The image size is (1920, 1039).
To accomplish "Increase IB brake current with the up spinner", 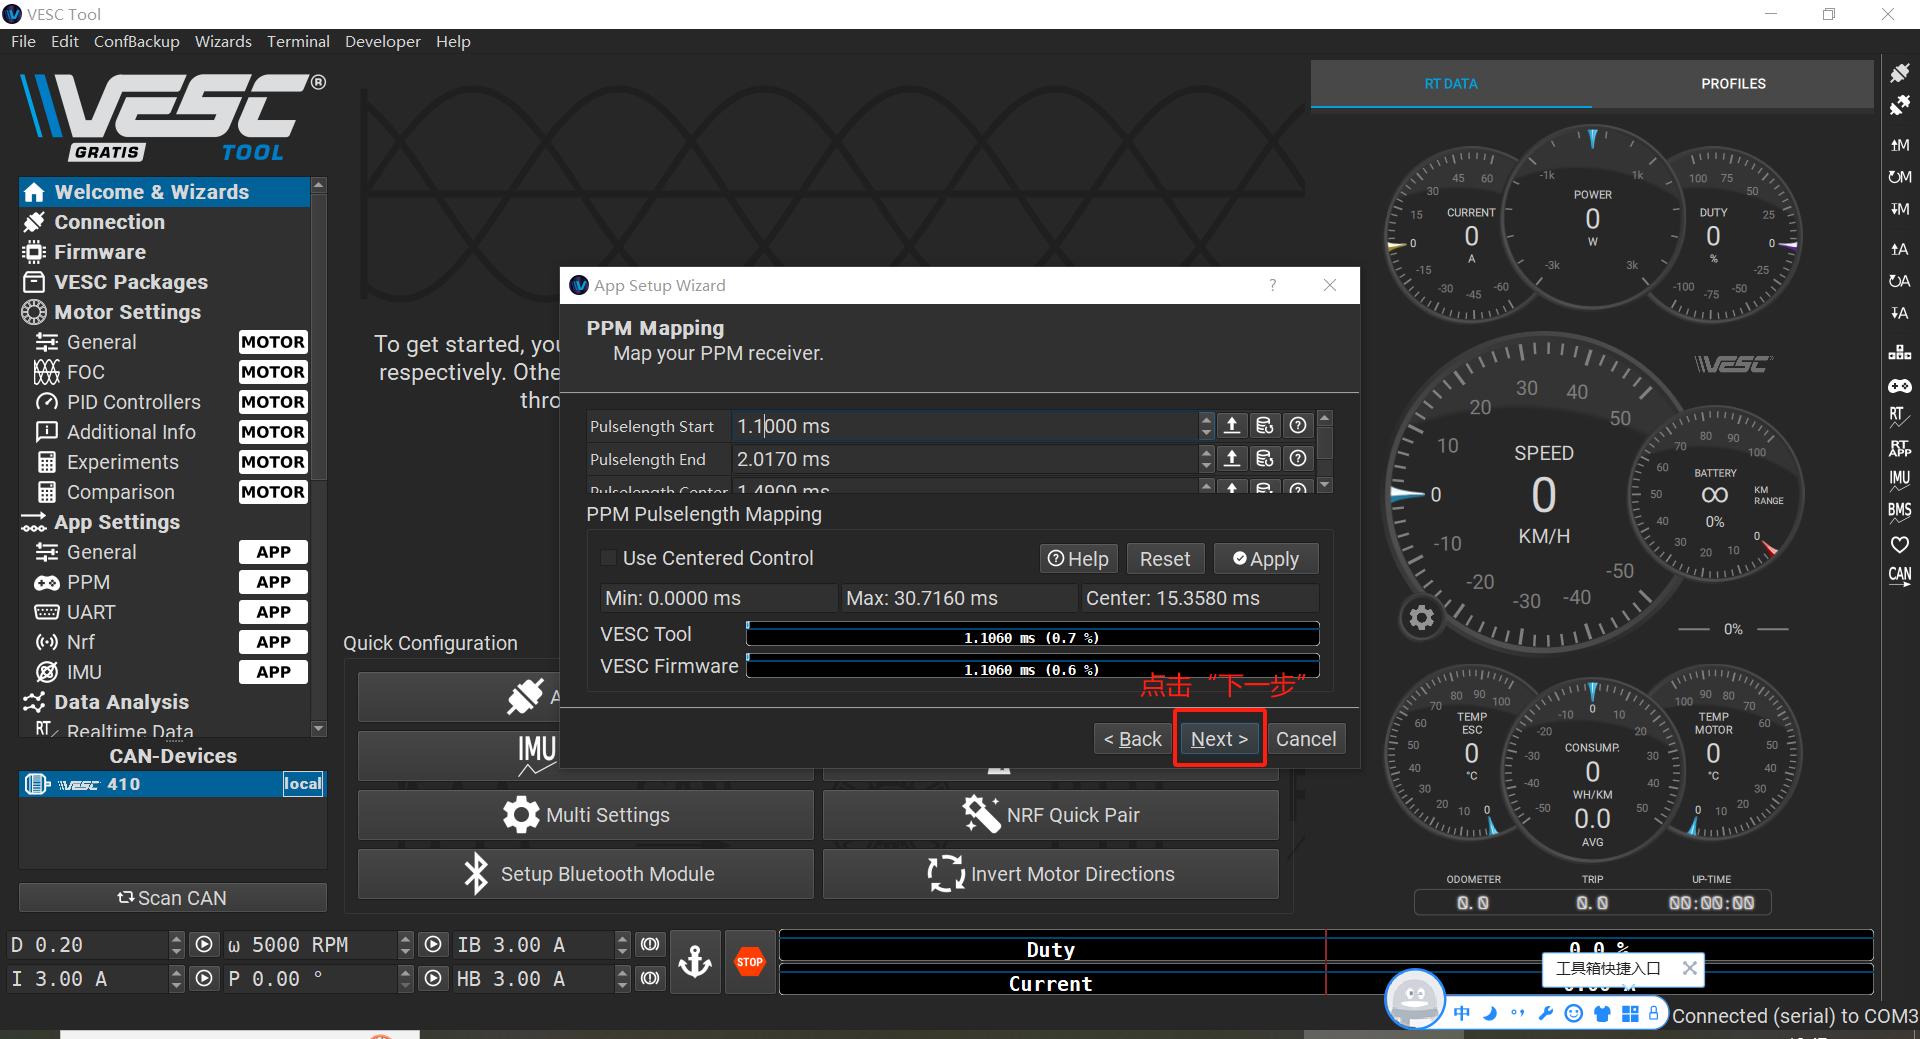I will point(622,939).
